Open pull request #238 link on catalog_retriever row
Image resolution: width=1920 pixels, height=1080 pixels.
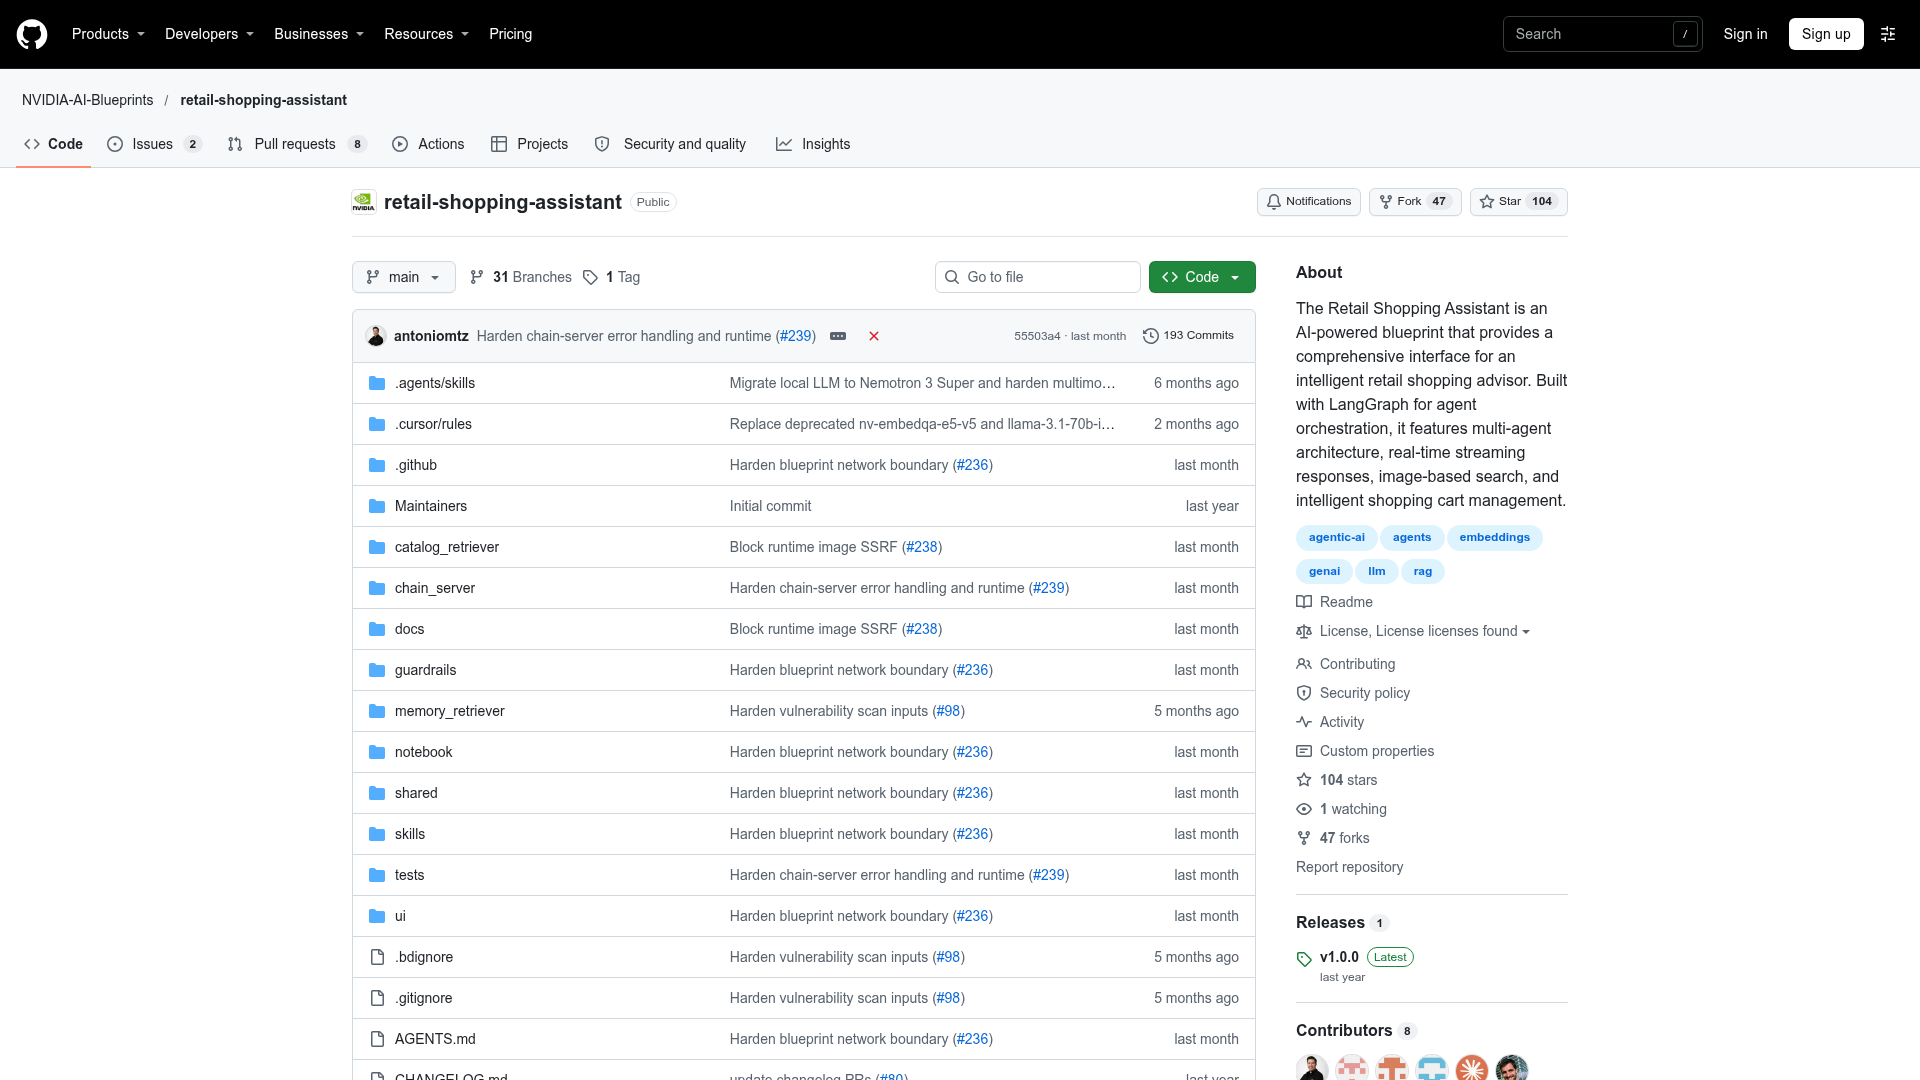tap(921, 547)
